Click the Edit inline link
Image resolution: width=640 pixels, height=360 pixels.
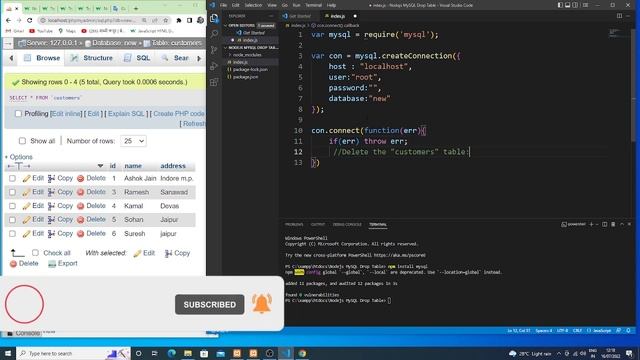pyautogui.click(x=66, y=114)
